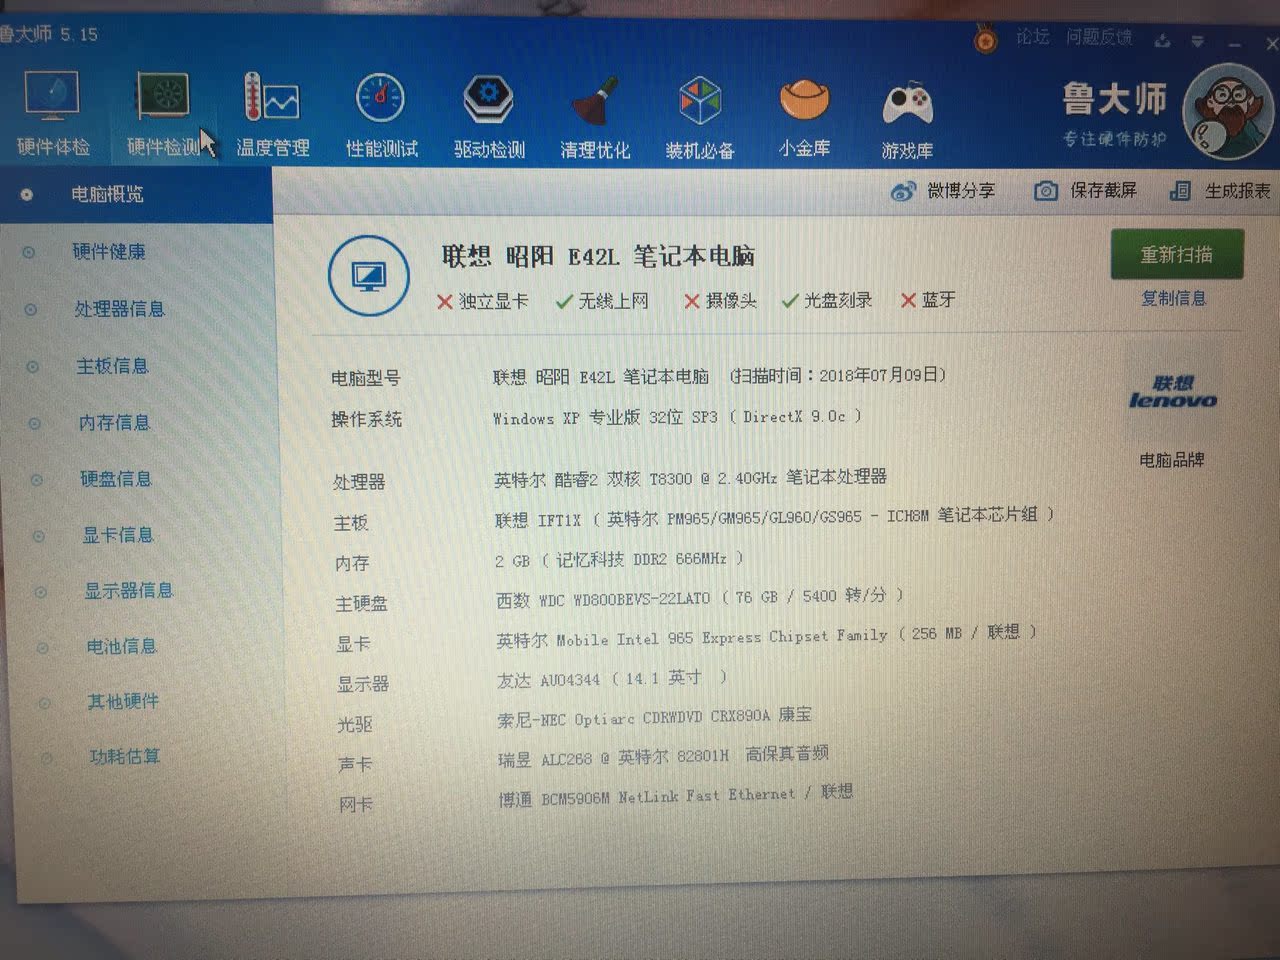Select 电池信息 in the sidebar
The width and height of the screenshot is (1280, 960).
coord(122,646)
